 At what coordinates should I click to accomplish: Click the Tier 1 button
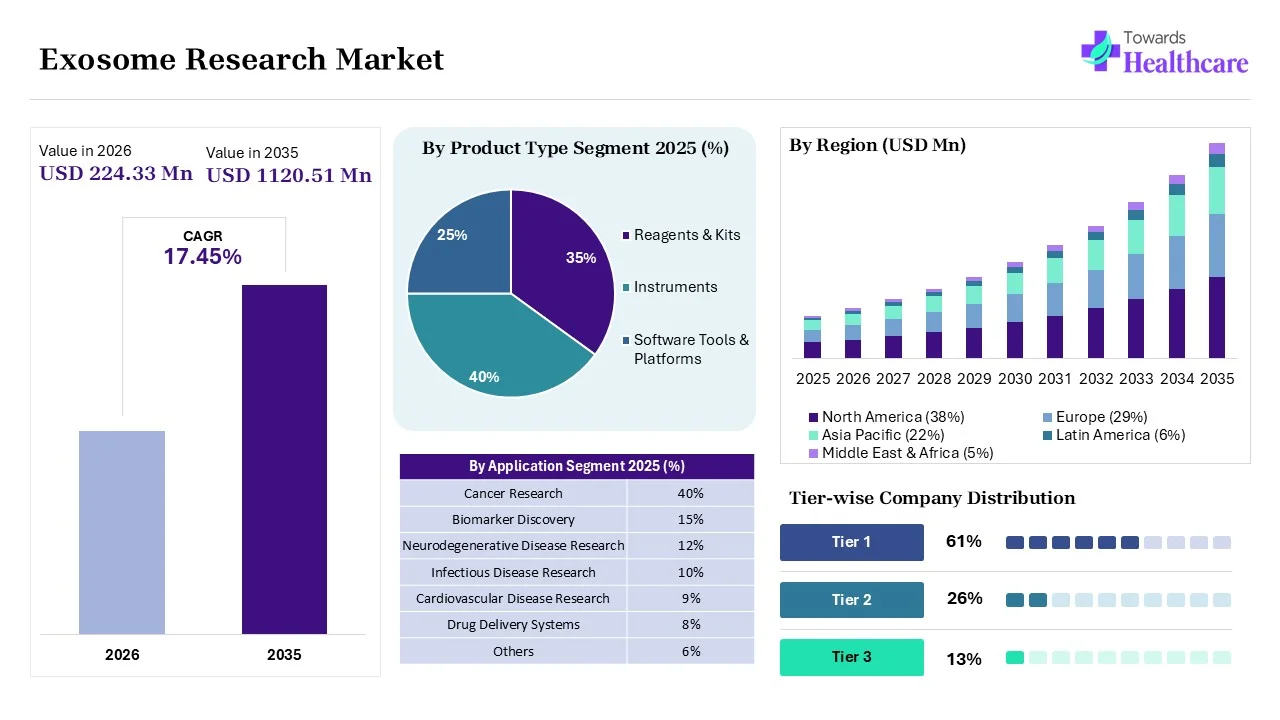pyautogui.click(x=852, y=542)
